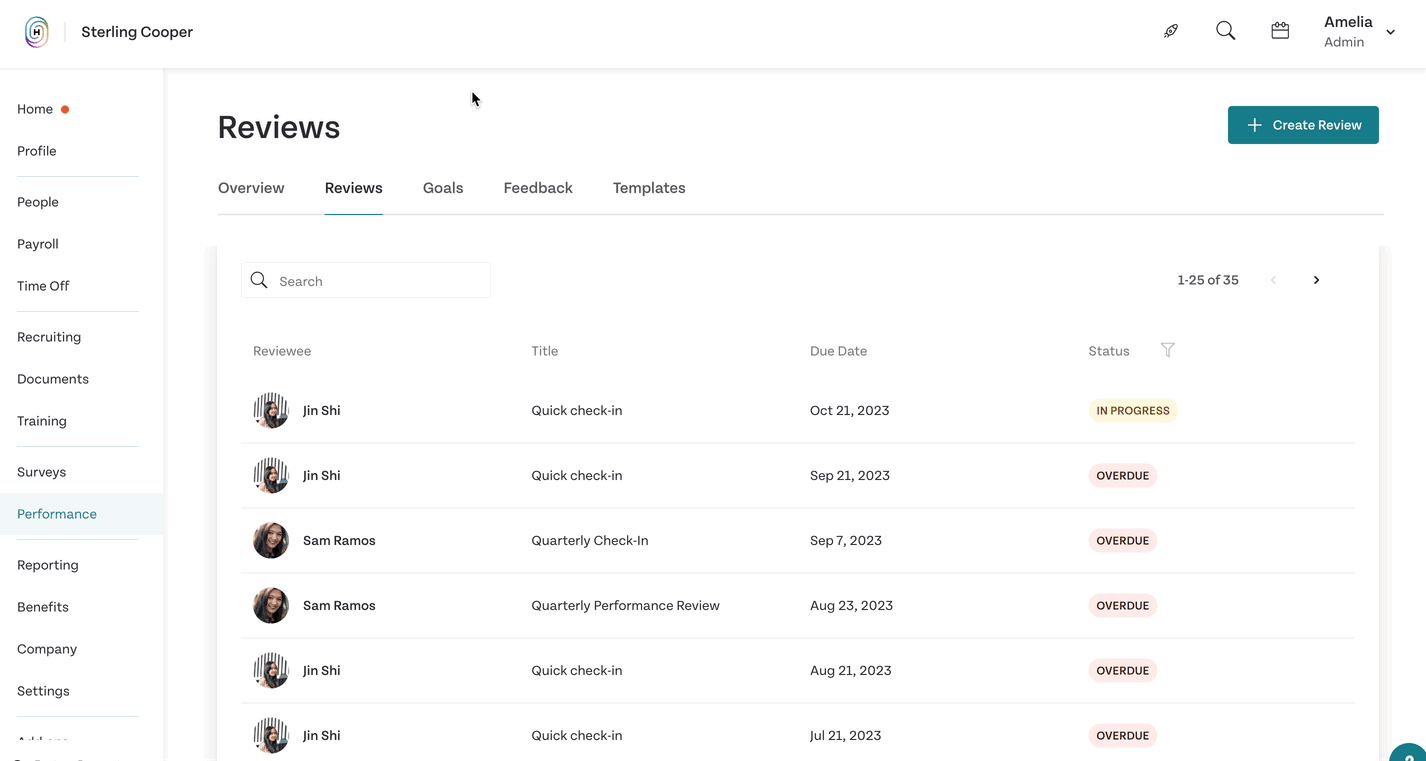Image resolution: width=1426 pixels, height=761 pixels.
Task: Open Reporting from the sidebar
Action: tap(48, 565)
